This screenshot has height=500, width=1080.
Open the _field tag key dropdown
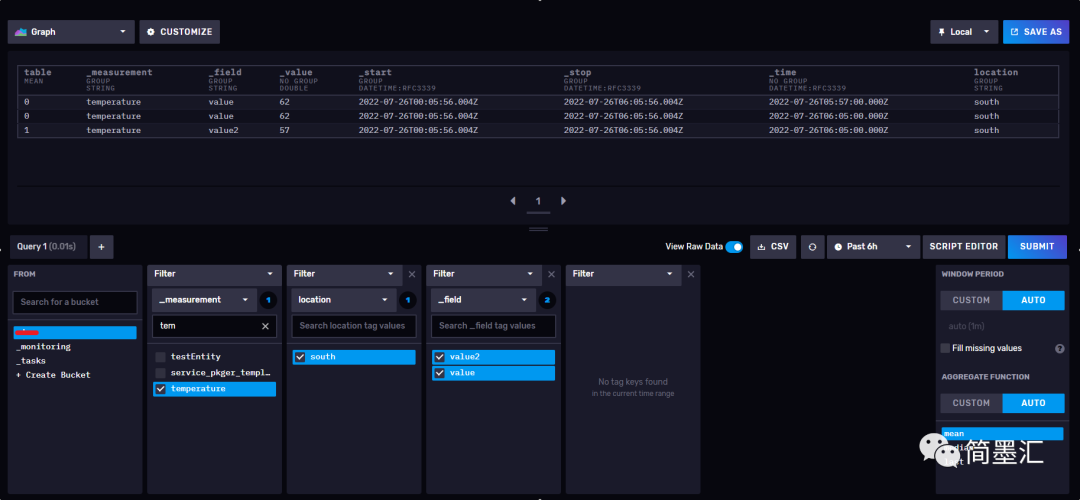(484, 300)
